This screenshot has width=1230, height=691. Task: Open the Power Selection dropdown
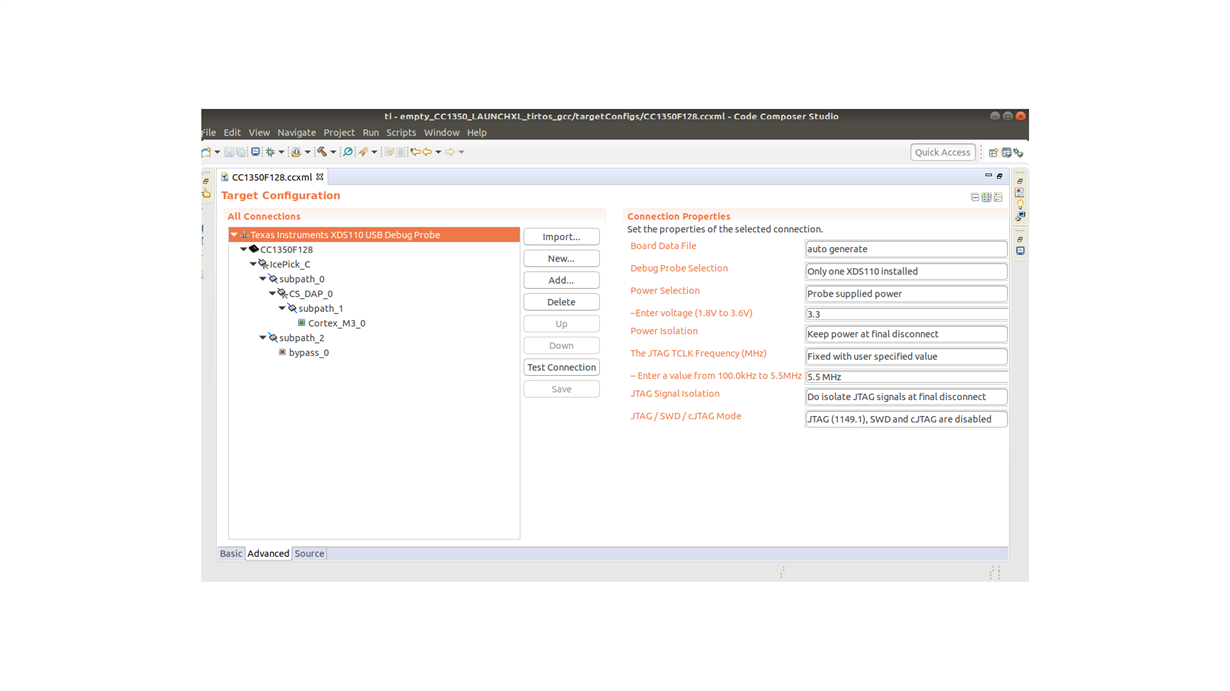[x=906, y=294]
